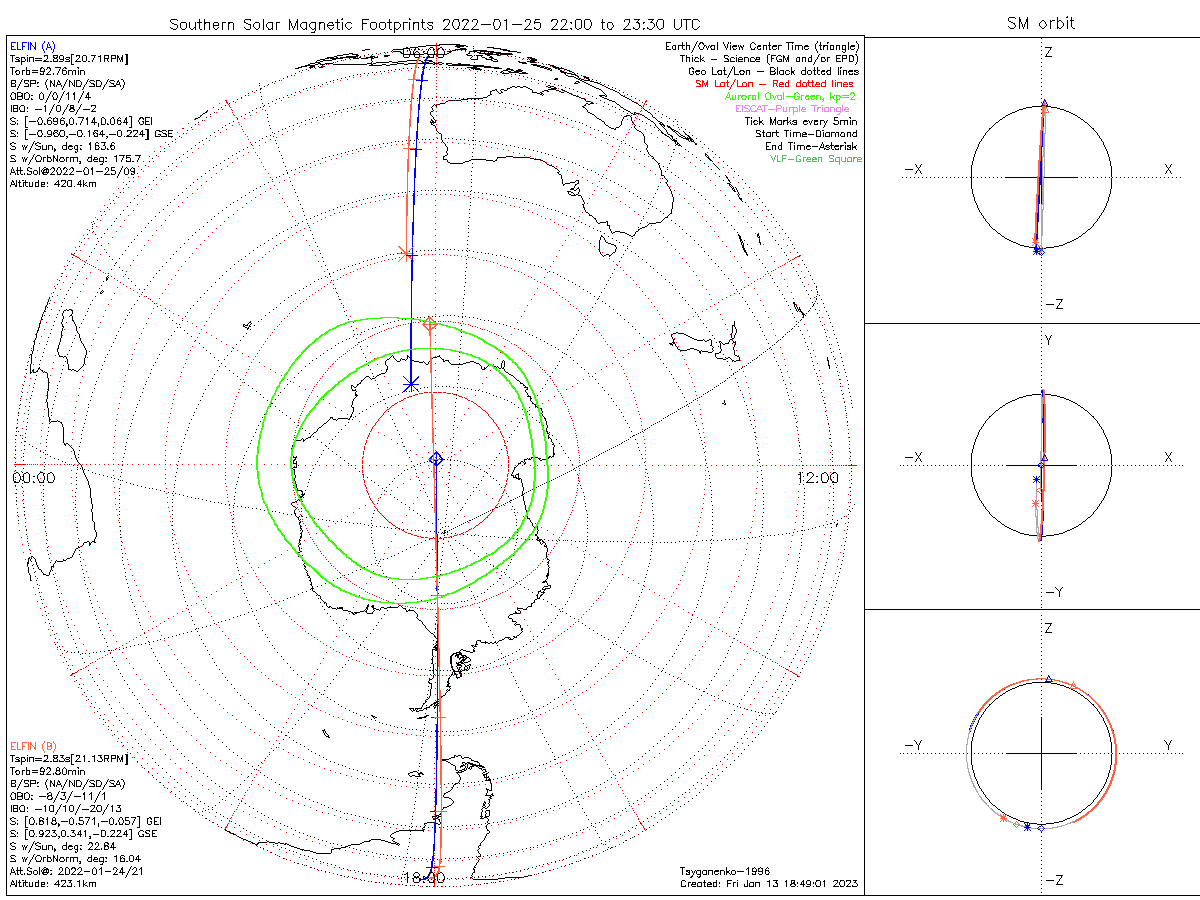Click the orange diamond start marker on the auroral oval
Screen dimensions: 1200x900
tap(430, 323)
